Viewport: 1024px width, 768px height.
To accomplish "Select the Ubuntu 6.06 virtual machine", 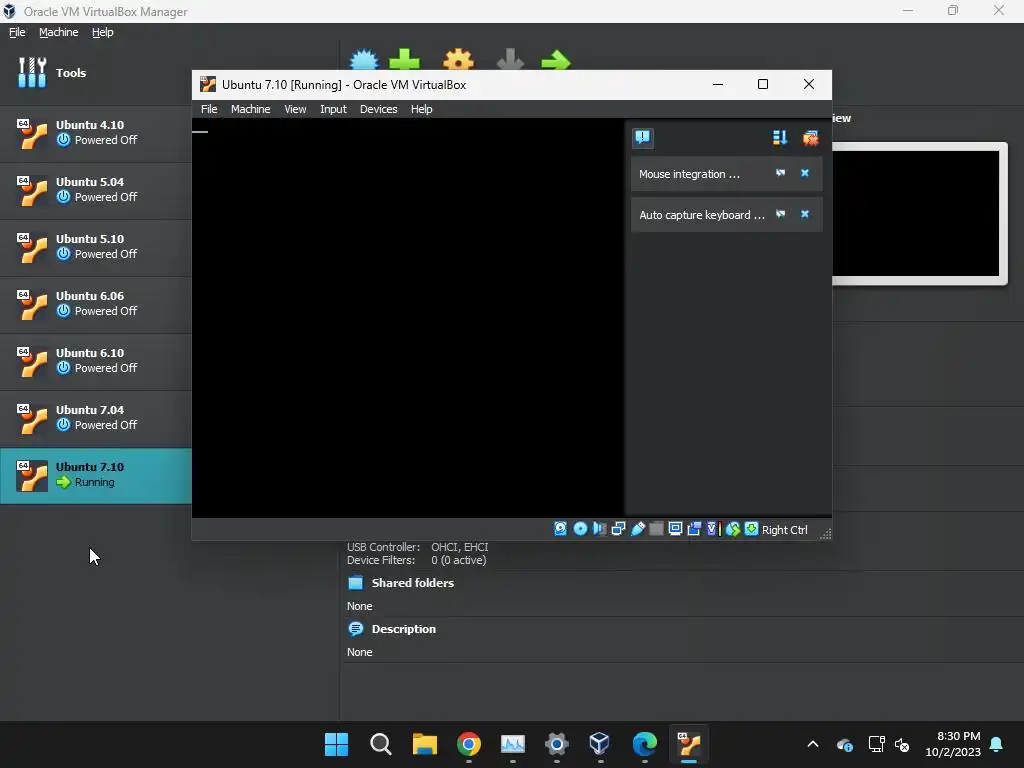I will tap(96, 304).
